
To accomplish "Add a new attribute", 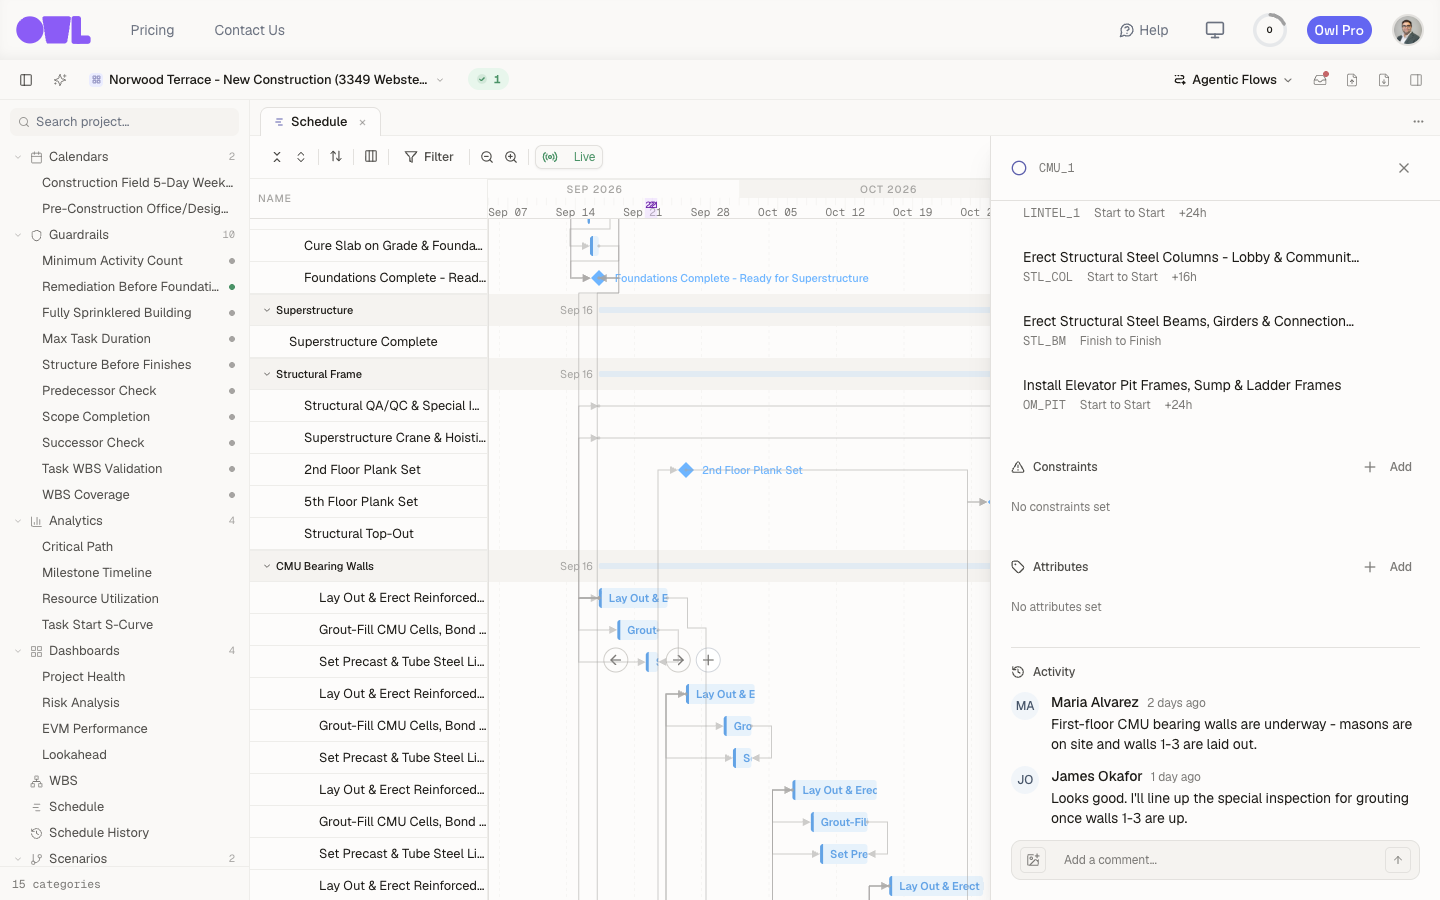I will (1389, 567).
